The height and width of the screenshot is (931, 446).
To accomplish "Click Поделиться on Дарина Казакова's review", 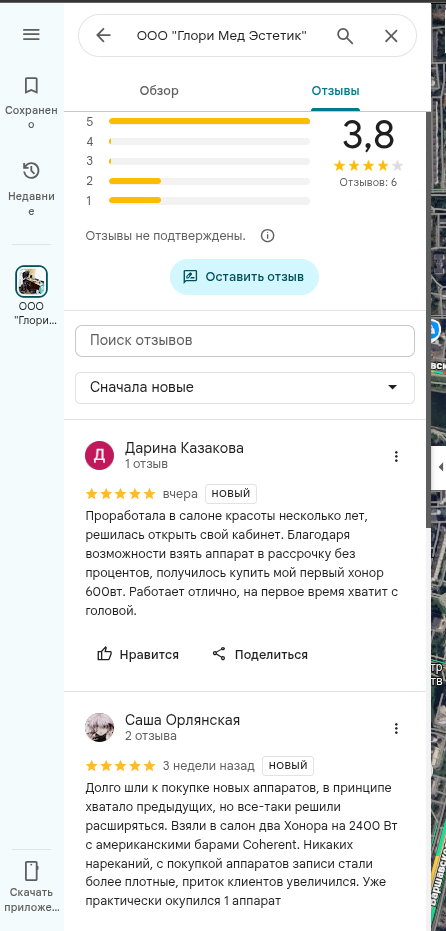I will tap(260, 654).
